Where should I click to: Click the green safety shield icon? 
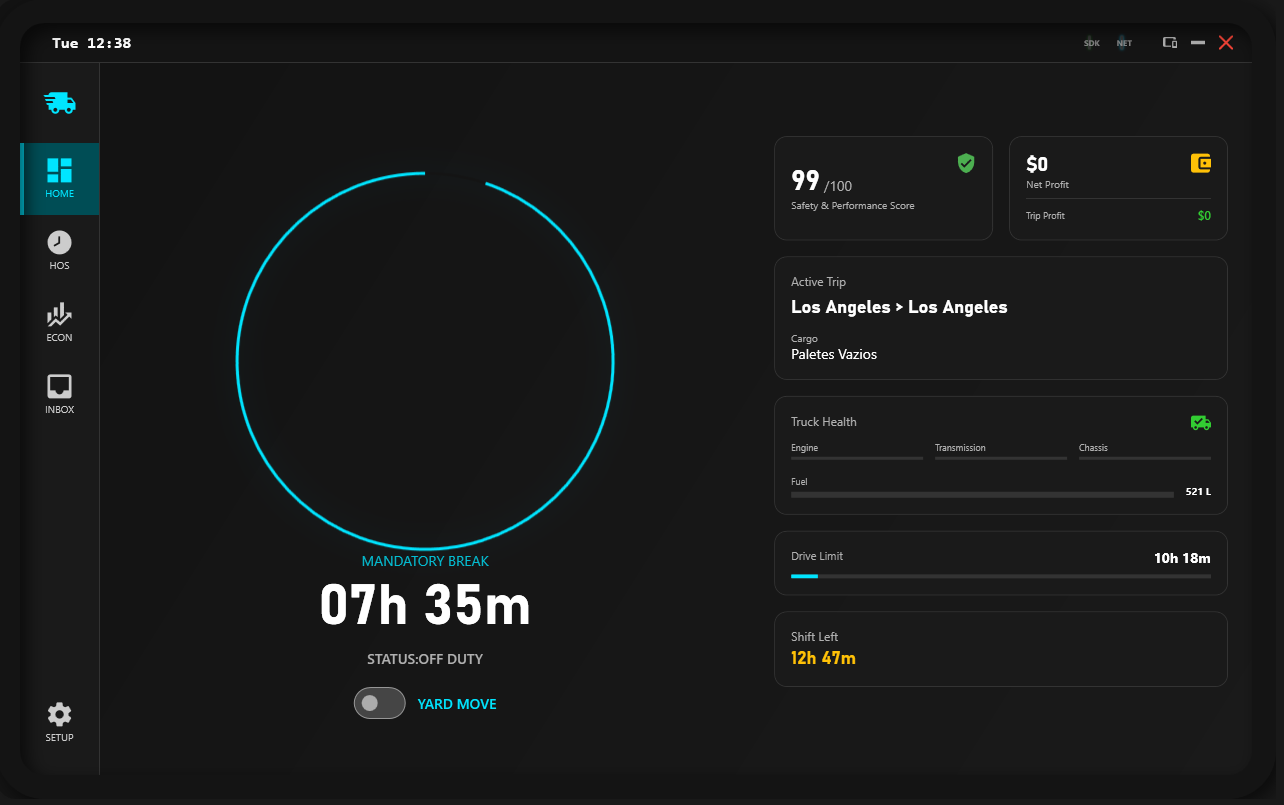point(965,163)
